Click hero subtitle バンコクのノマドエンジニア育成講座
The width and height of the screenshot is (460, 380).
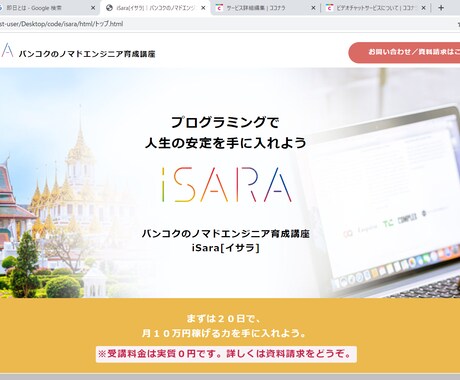click(x=226, y=233)
